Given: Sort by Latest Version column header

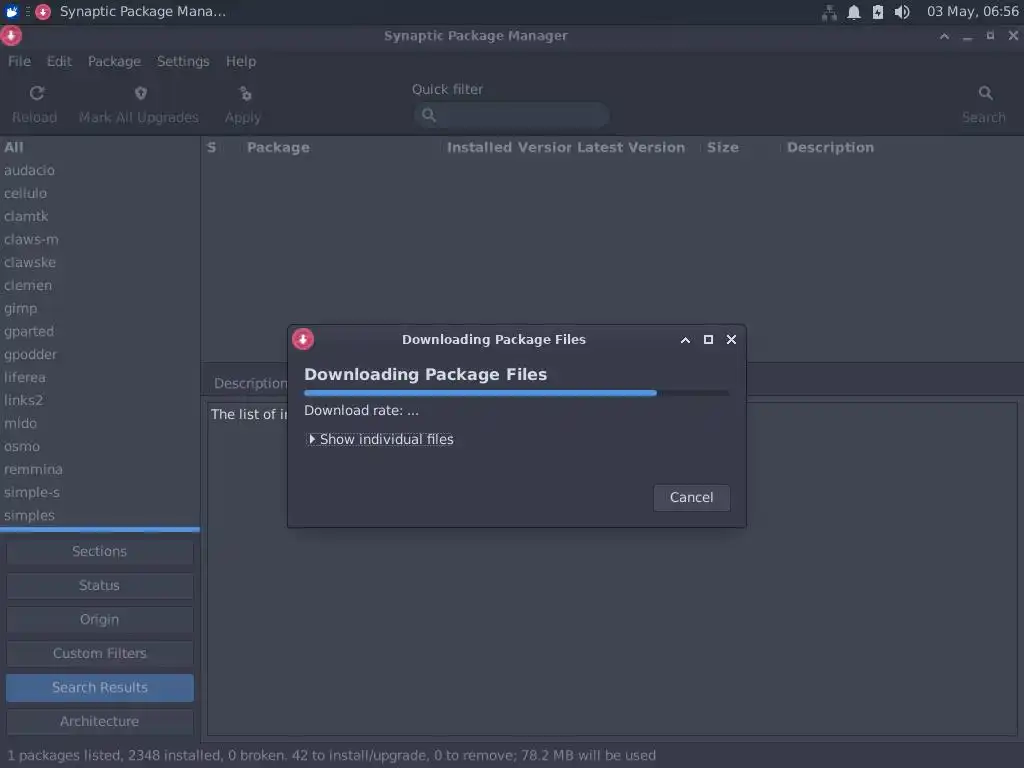Looking at the screenshot, I should tap(631, 148).
